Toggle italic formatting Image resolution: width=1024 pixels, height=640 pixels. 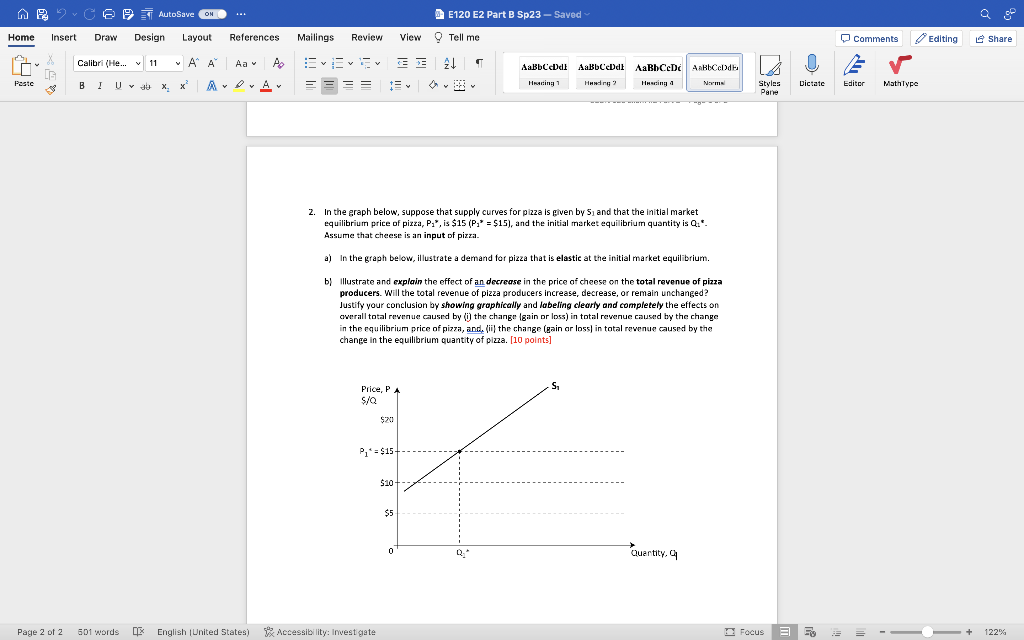coord(100,86)
